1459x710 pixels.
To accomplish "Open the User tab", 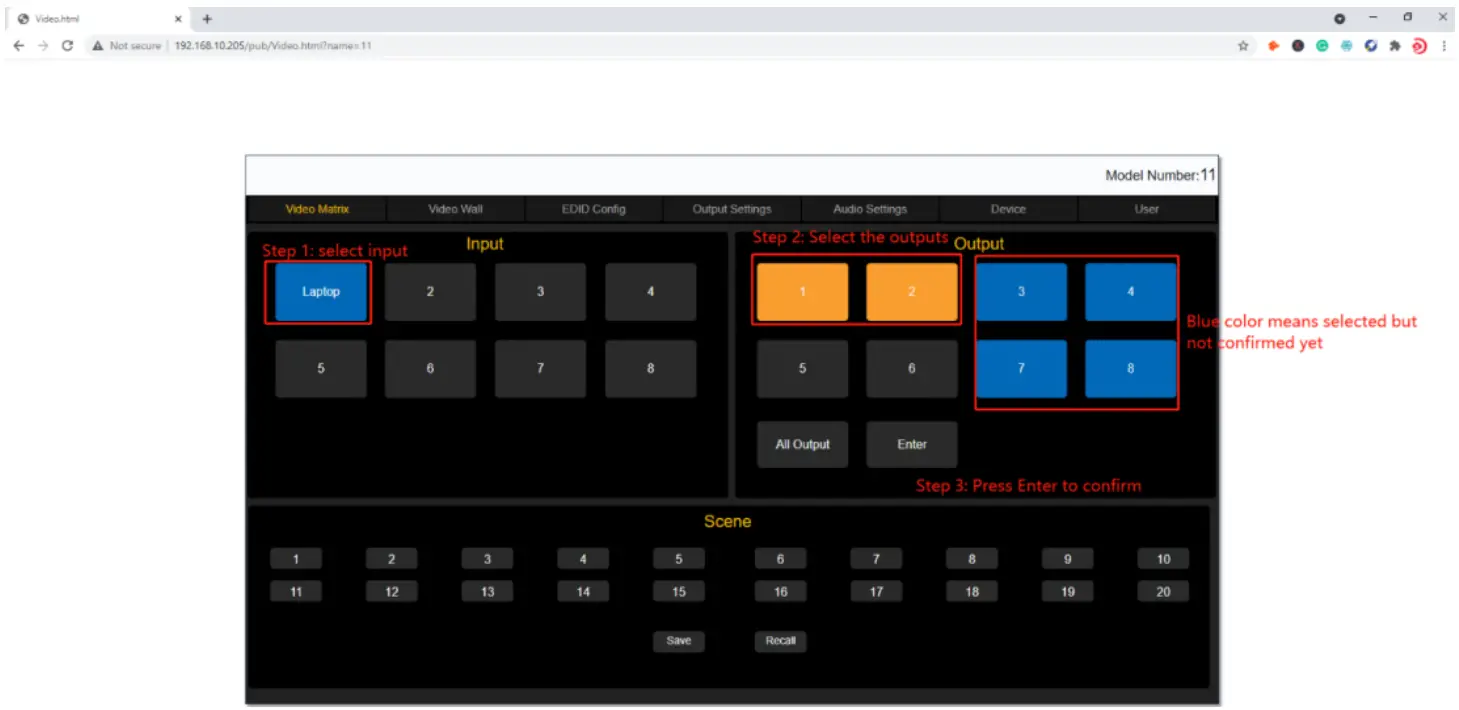I will (1146, 209).
